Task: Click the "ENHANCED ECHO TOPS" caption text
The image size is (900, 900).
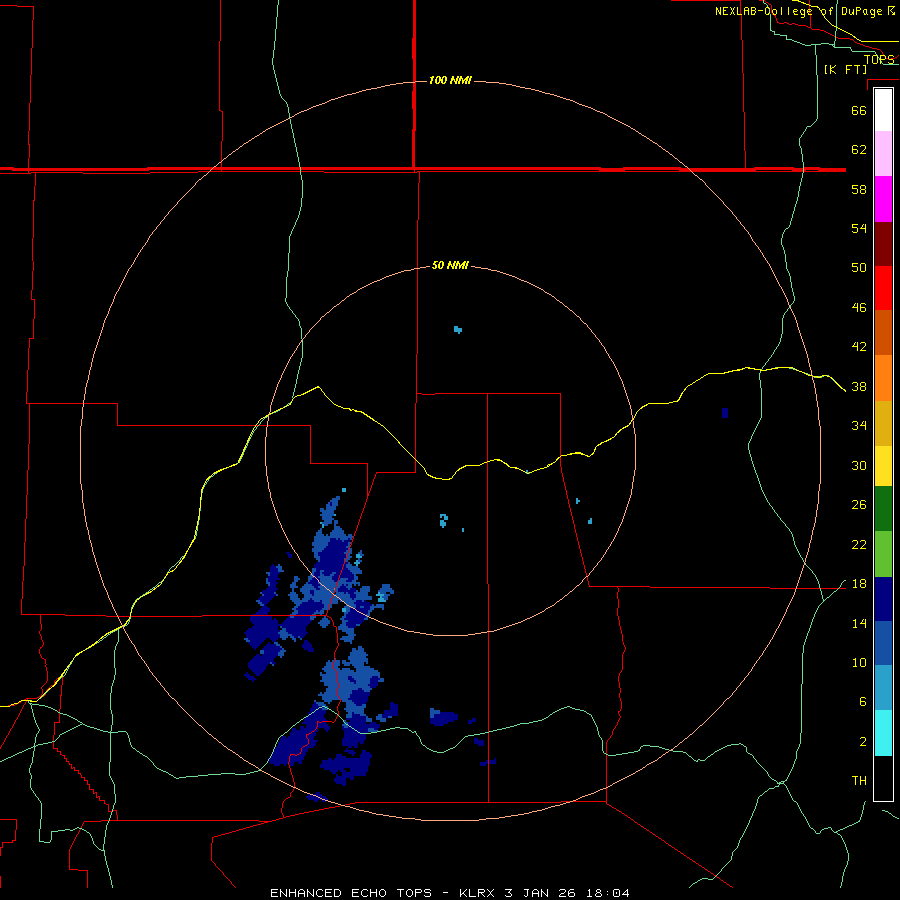Action: click(351, 893)
